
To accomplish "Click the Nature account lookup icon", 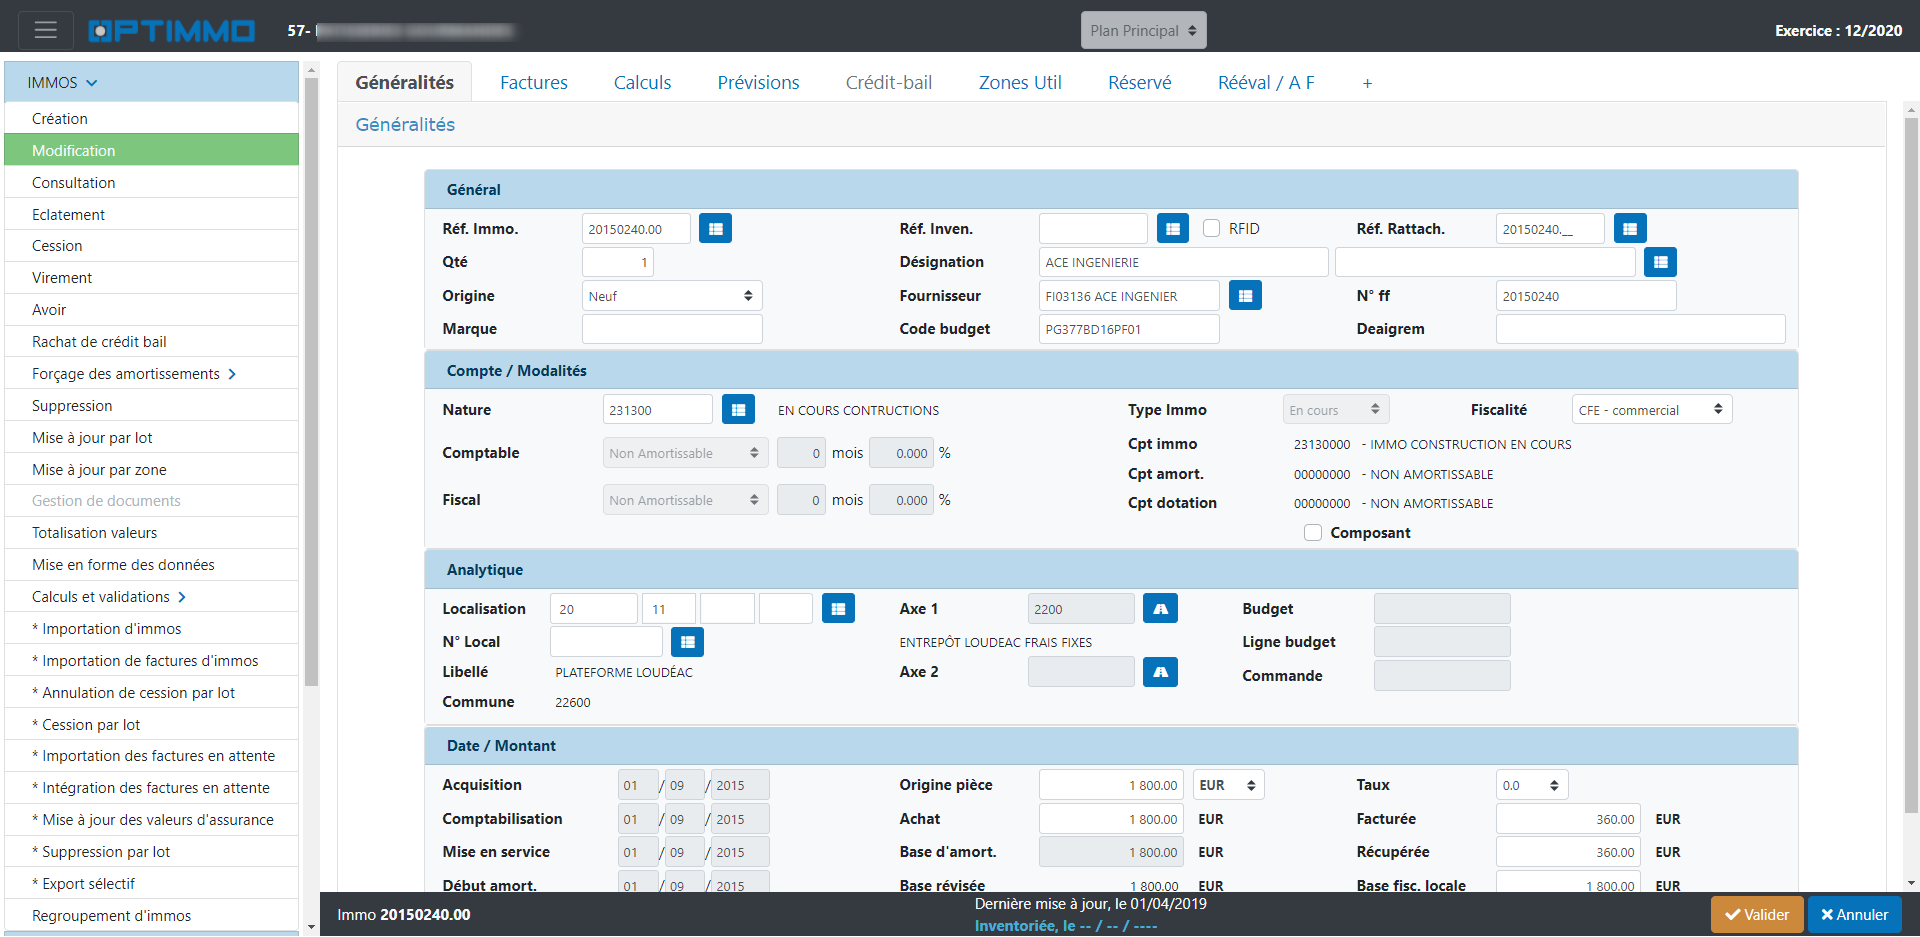I will pyautogui.click(x=738, y=410).
